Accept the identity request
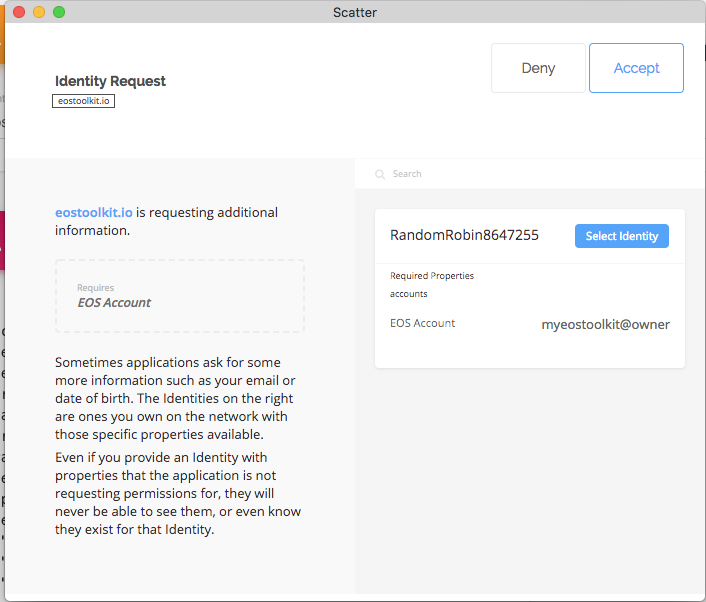 coord(636,68)
